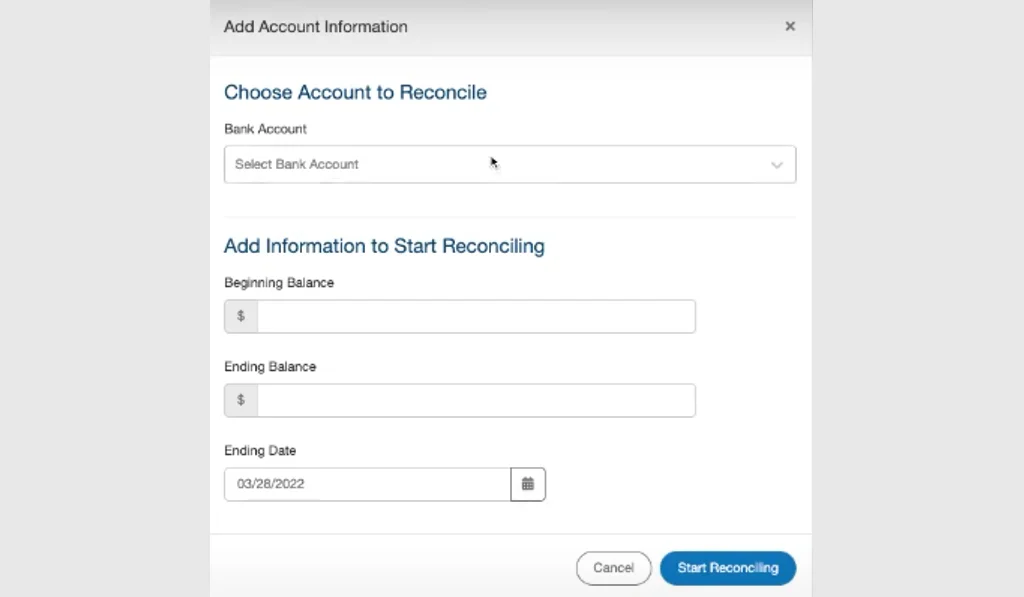The width and height of the screenshot is (1024, 597).
Task: Click the Ending Balance label text
Action: pos(270,367)
